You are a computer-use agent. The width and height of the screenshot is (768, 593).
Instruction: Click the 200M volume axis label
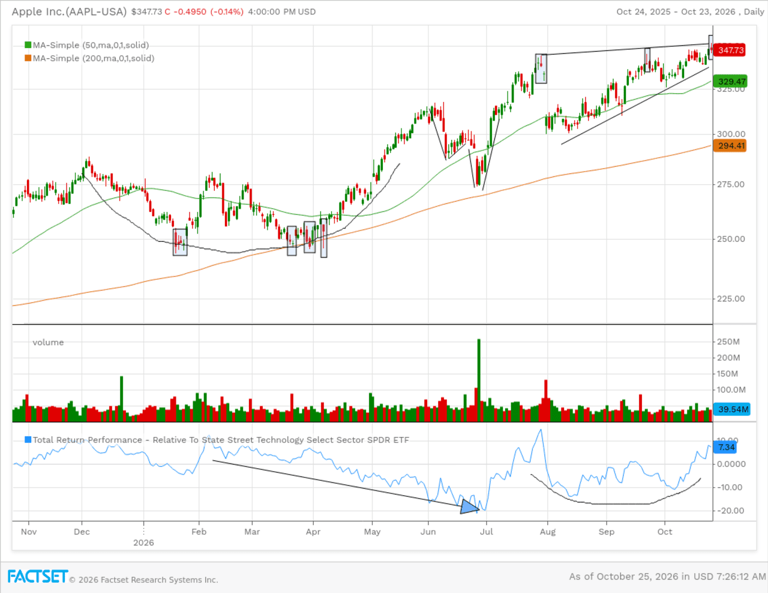[728, 358]
